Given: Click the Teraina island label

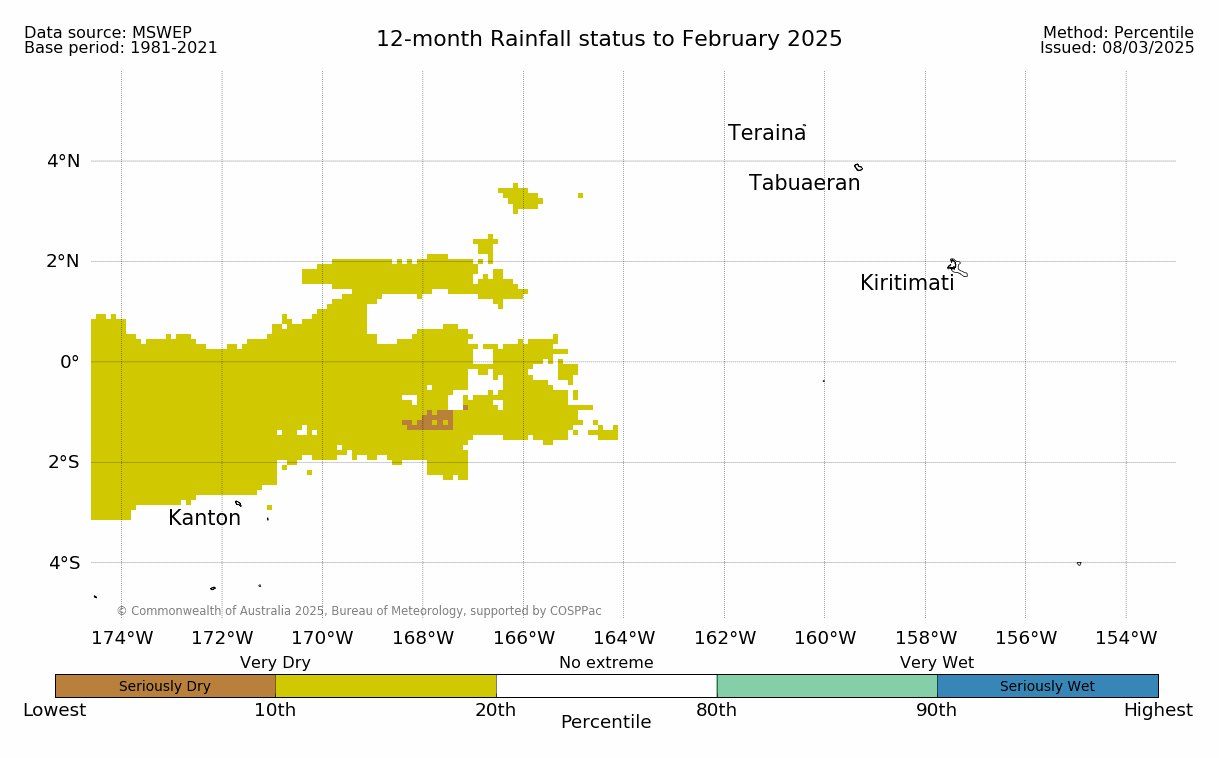Looking at the screenshot, I should (767, 133).
